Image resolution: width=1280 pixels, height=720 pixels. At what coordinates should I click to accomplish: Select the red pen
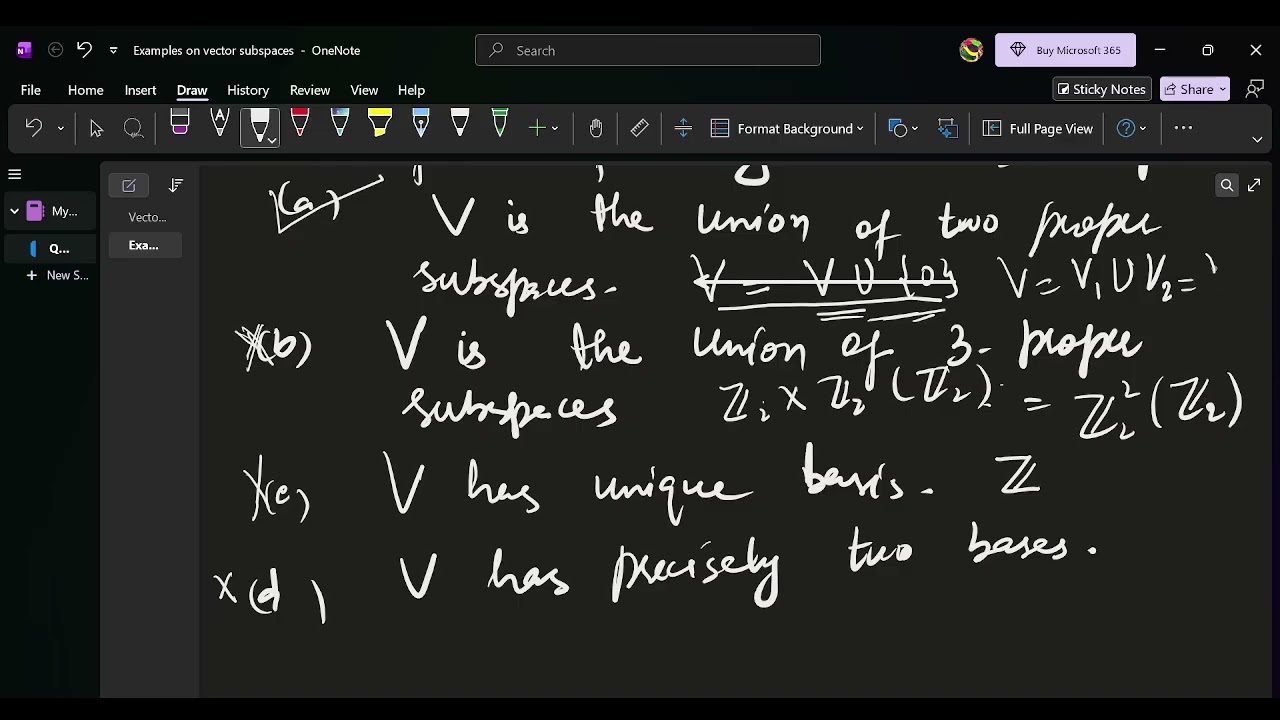(x=299, y=124)
